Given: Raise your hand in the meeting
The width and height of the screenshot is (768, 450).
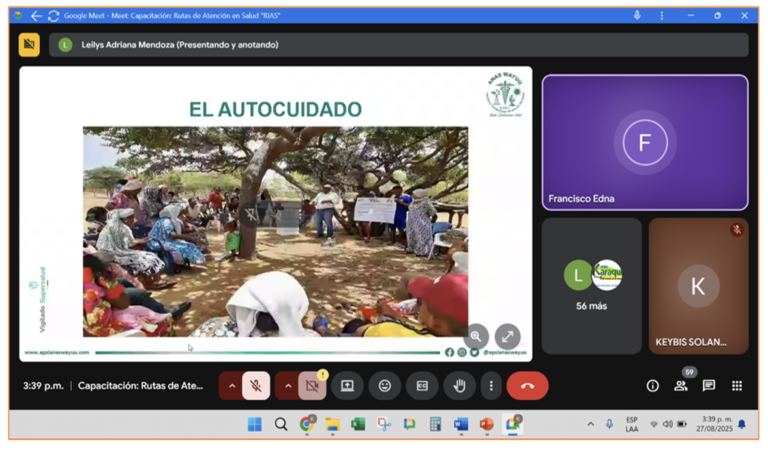Looking at the screenshot, I should point(459,386).
